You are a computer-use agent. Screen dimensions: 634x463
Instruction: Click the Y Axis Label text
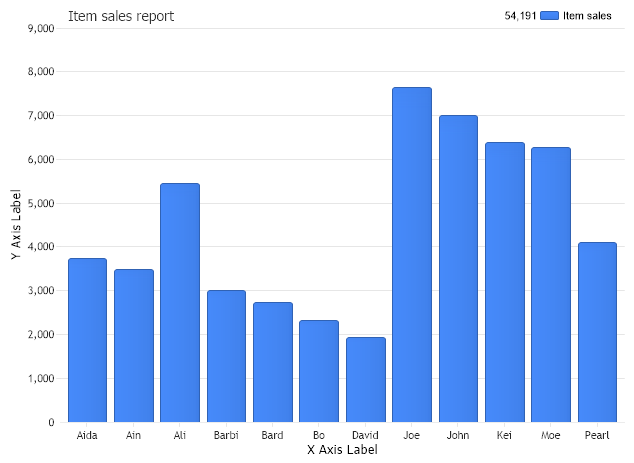16,225
